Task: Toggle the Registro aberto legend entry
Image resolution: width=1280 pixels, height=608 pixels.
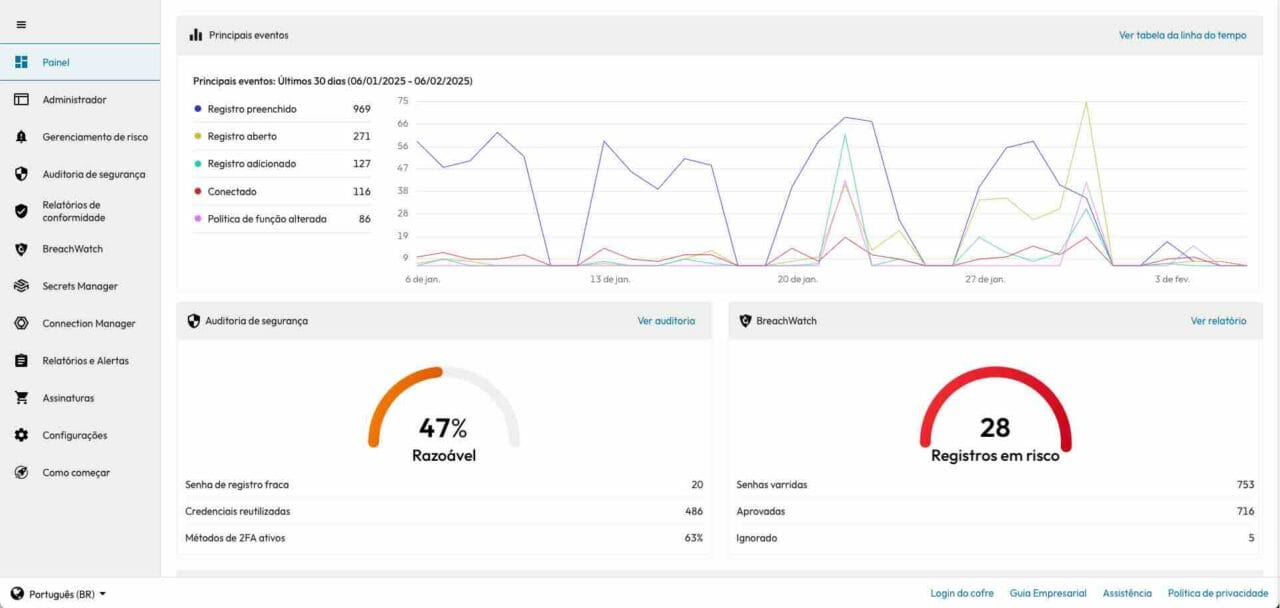Action: pyautogui.click(x=241, y=136)
